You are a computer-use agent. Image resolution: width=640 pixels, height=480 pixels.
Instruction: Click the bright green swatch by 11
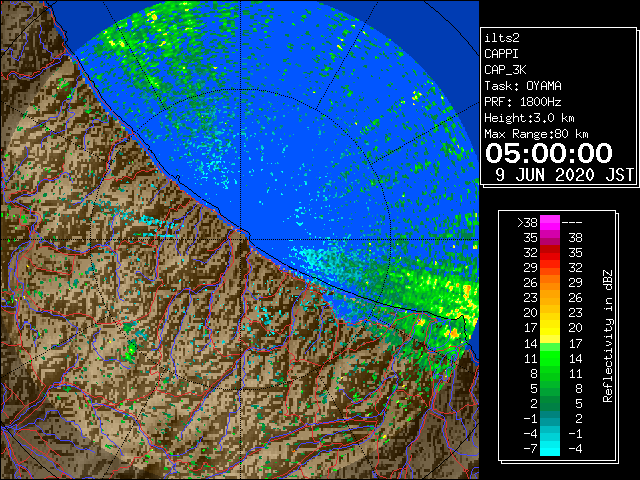click(550, 358)
